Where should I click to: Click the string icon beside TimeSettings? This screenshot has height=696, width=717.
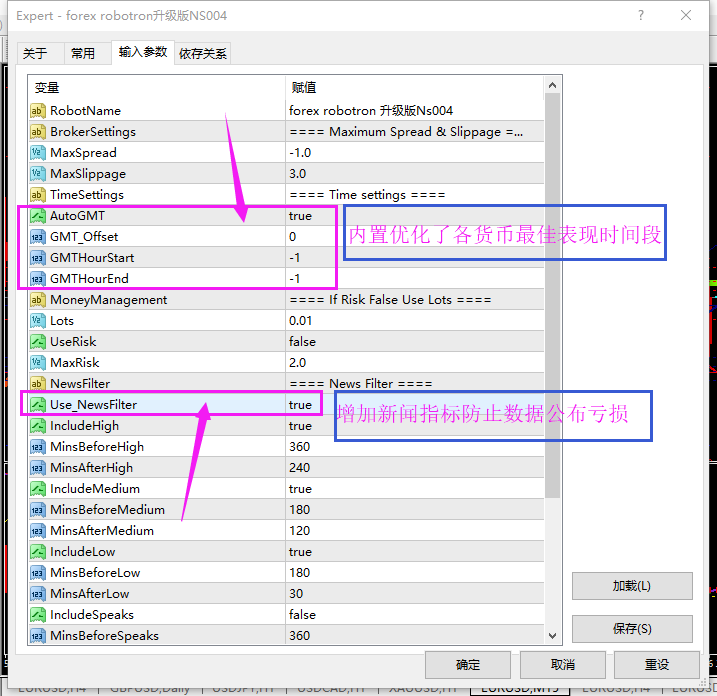(37, 195)
